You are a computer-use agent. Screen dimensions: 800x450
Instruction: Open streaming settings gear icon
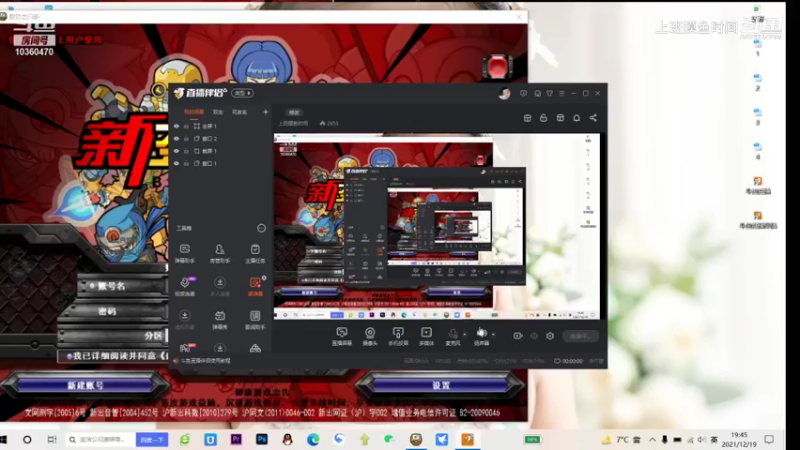point(550,336)
